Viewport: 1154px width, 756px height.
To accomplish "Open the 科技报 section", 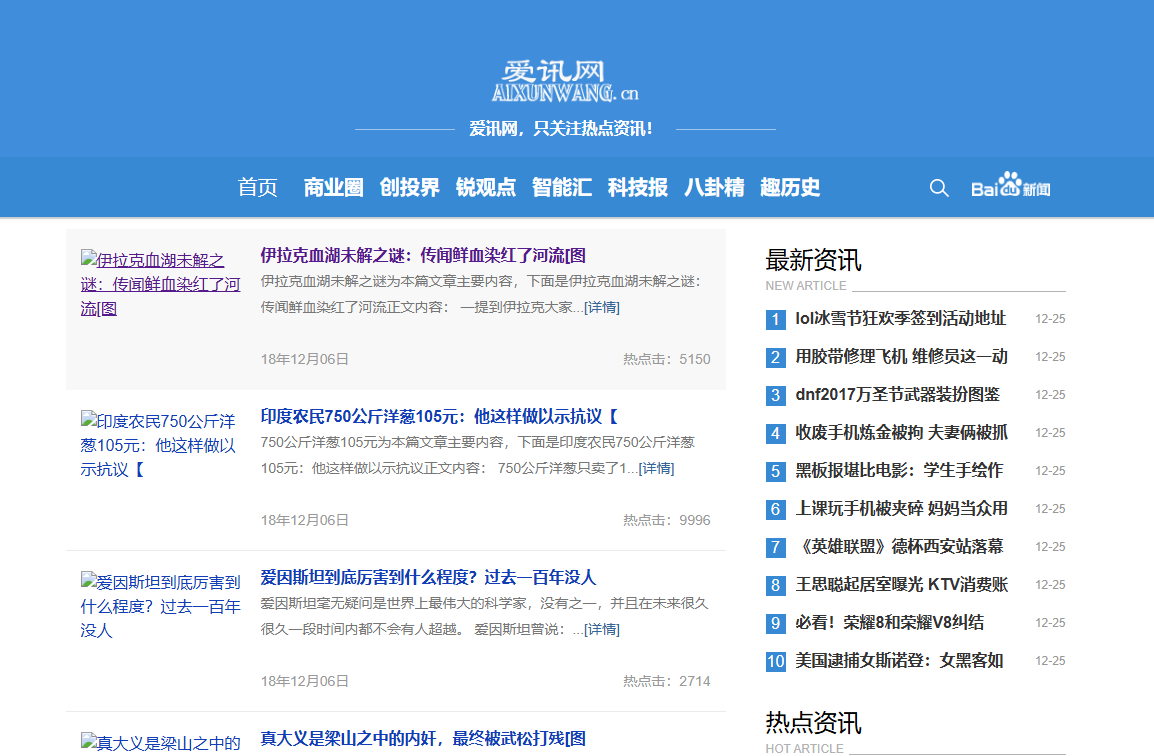I will point(638,187).
